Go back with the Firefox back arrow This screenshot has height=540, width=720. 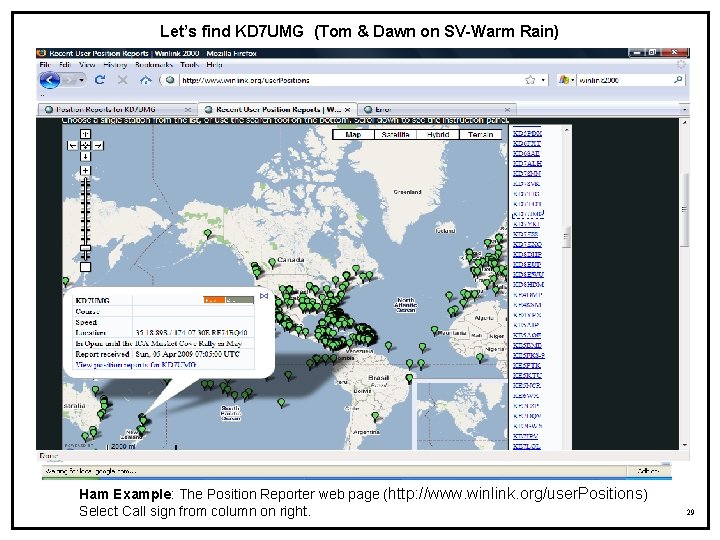coord(50,80)
